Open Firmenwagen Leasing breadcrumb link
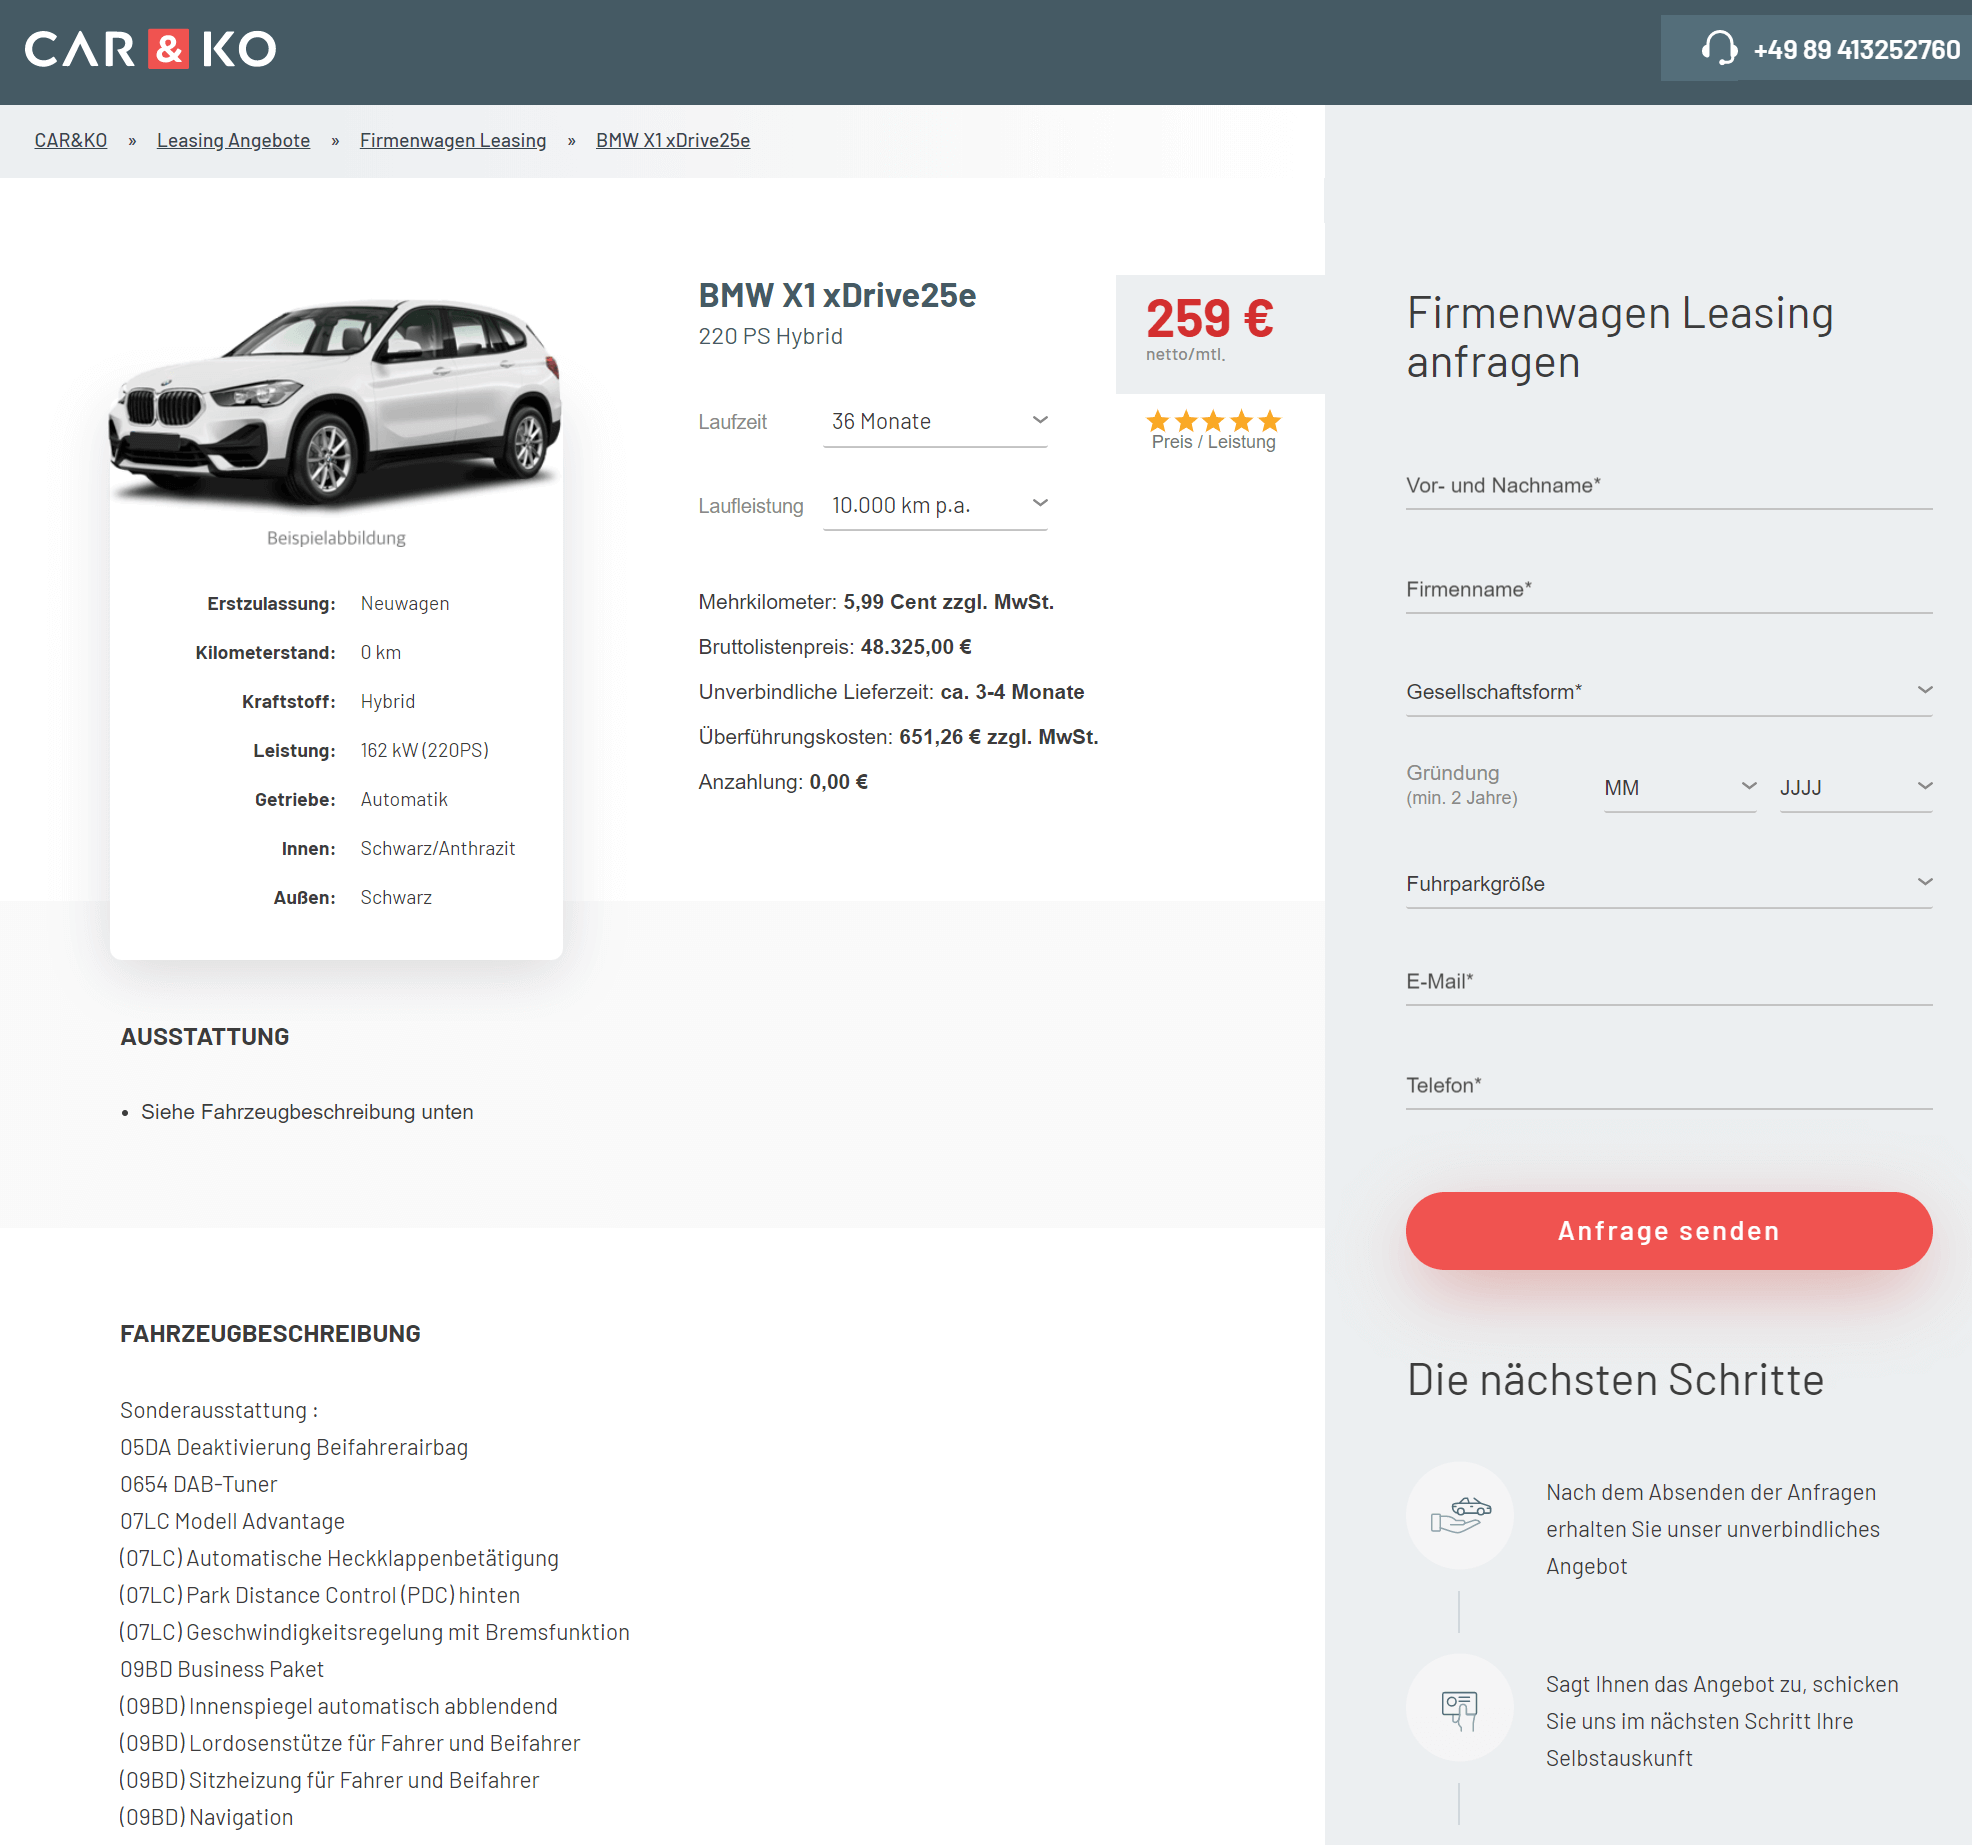The height and width of the screenshot is (1845, 1972). click(x=453, y=140)
